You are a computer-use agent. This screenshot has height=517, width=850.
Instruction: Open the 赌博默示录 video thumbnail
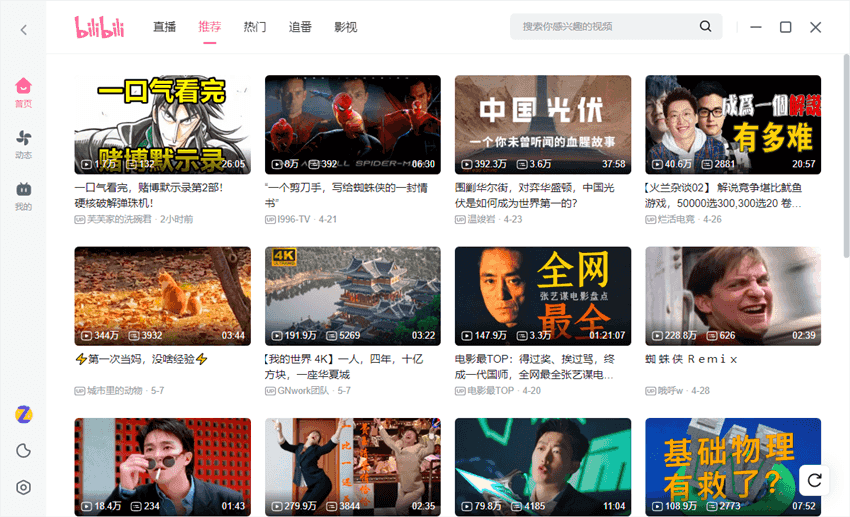click(x=163, y=125)
